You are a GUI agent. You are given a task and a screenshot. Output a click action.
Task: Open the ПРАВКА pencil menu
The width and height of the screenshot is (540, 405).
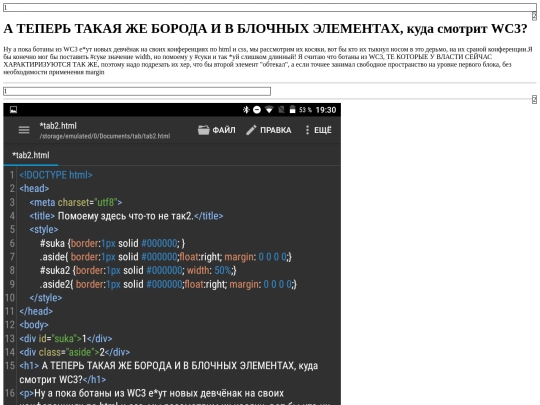(269, 130)
